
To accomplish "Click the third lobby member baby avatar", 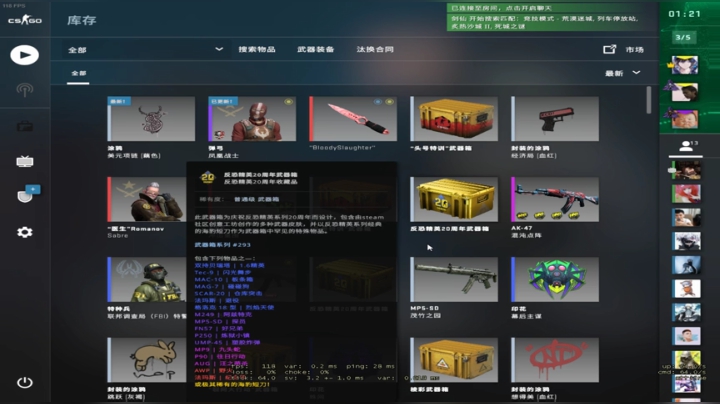I will click(685, 119).
